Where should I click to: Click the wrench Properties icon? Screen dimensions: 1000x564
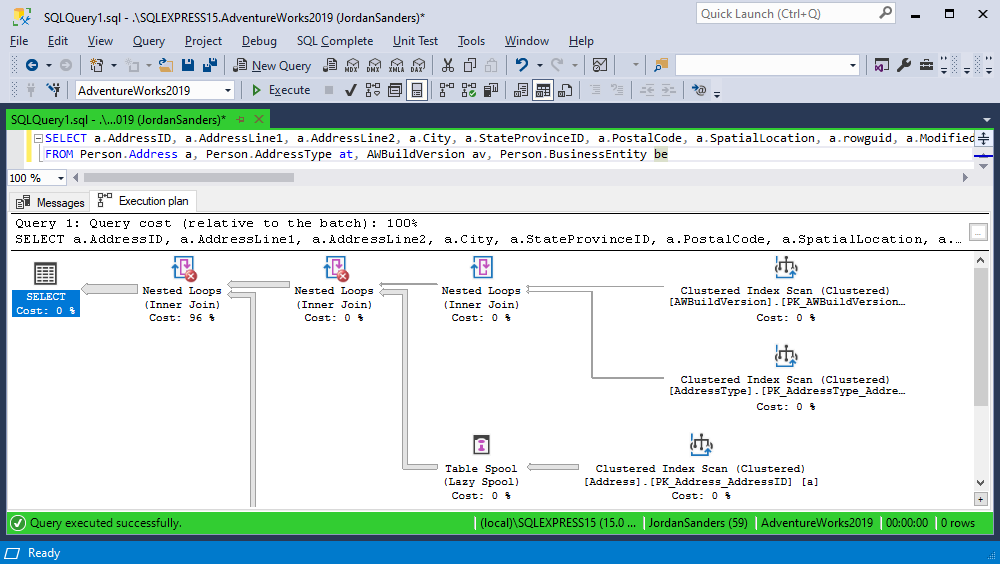(x=904, y=65)
